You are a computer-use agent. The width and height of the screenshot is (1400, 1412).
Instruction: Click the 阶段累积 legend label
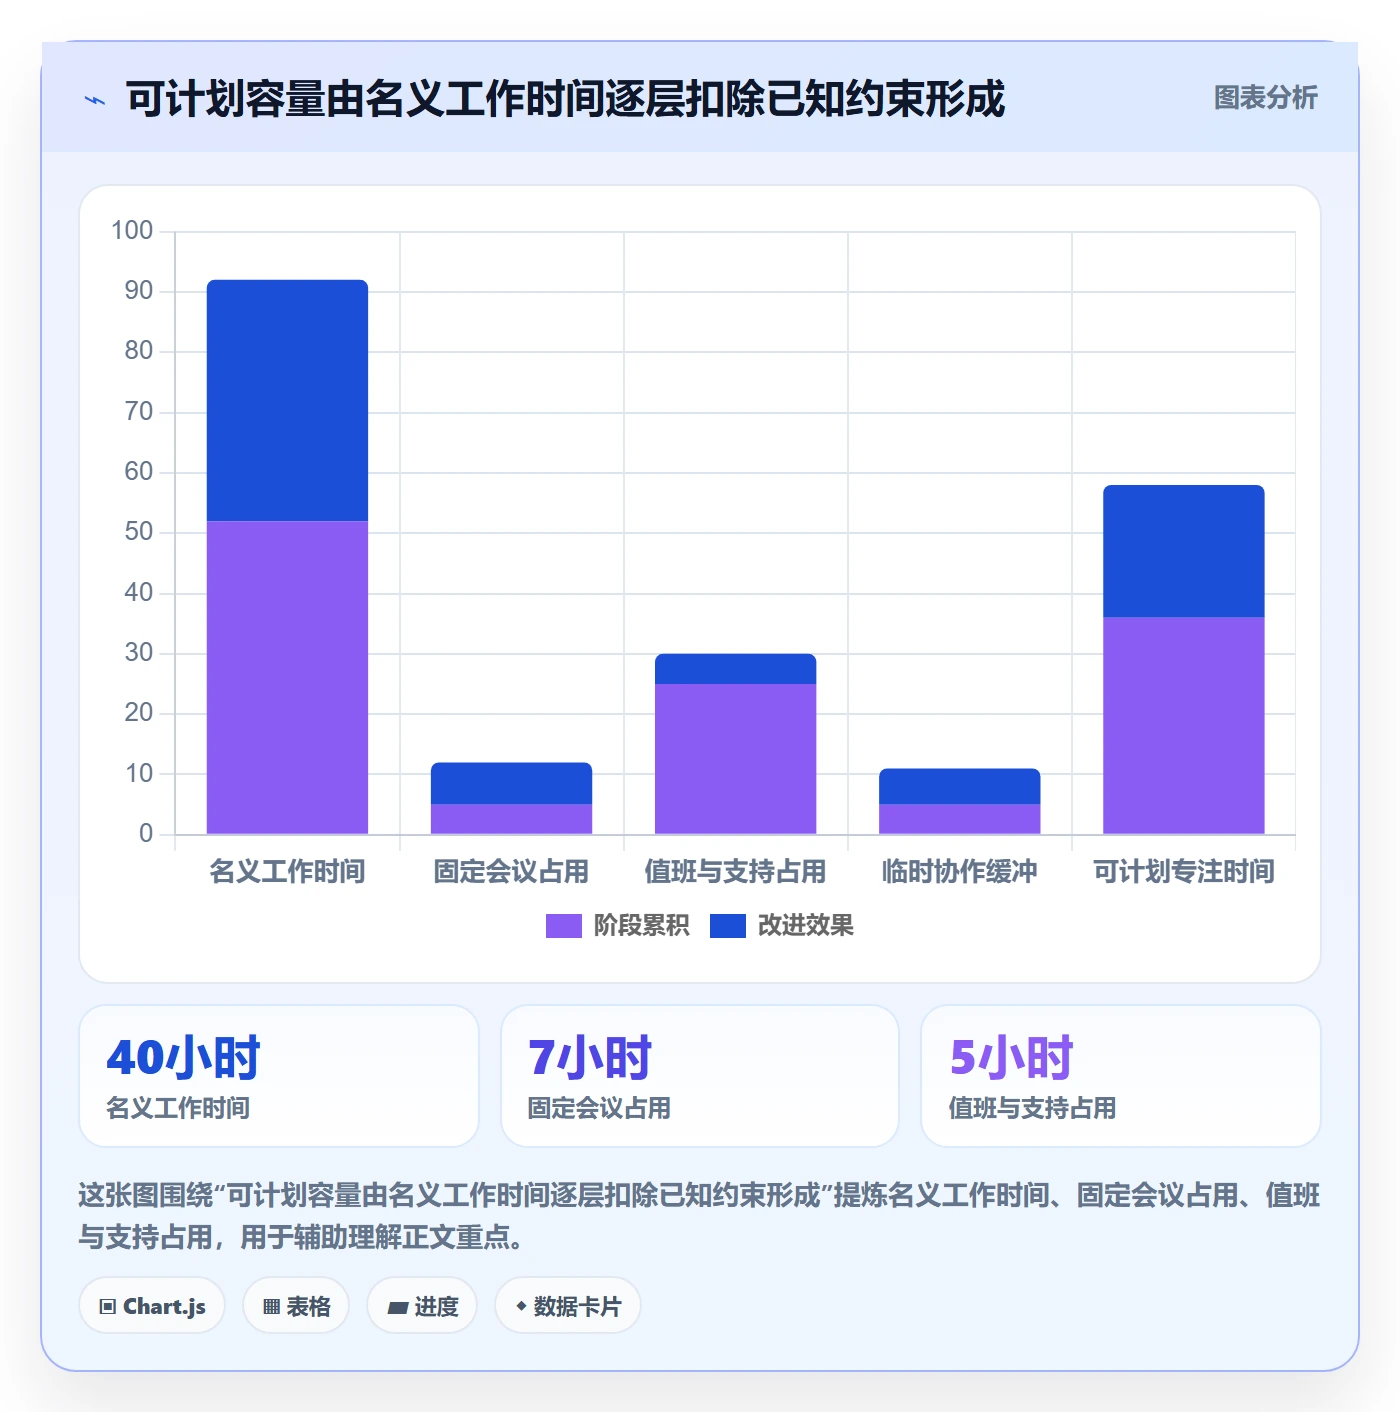pyautogui.click(x=641, y=926)
